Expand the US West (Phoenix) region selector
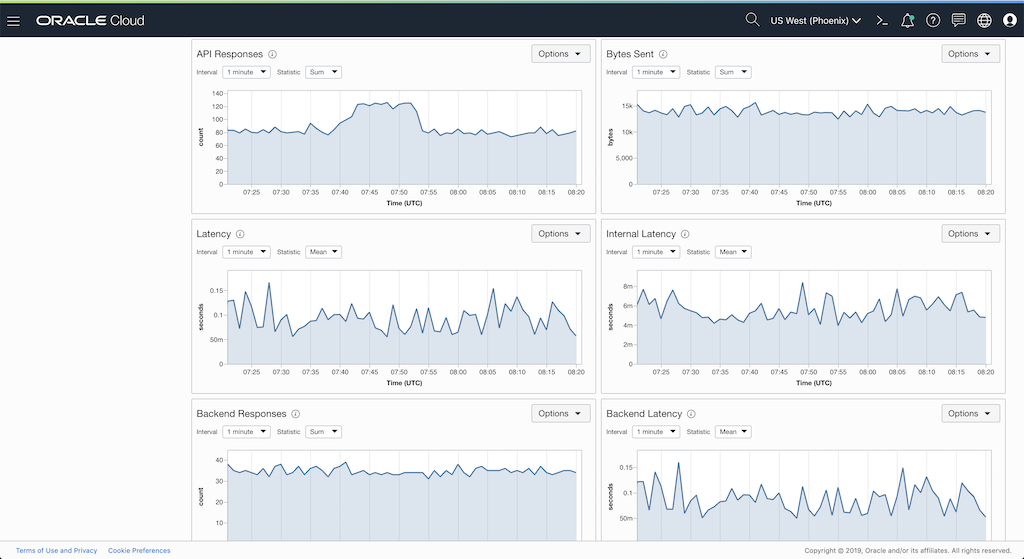 coord(816,20)
